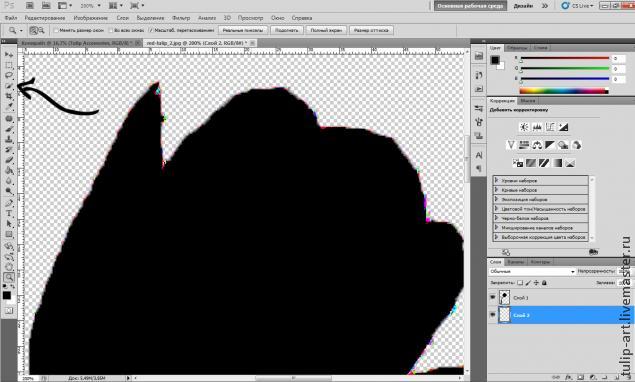Expand the 'Кривые наборов' presets group

click(540, 190)
